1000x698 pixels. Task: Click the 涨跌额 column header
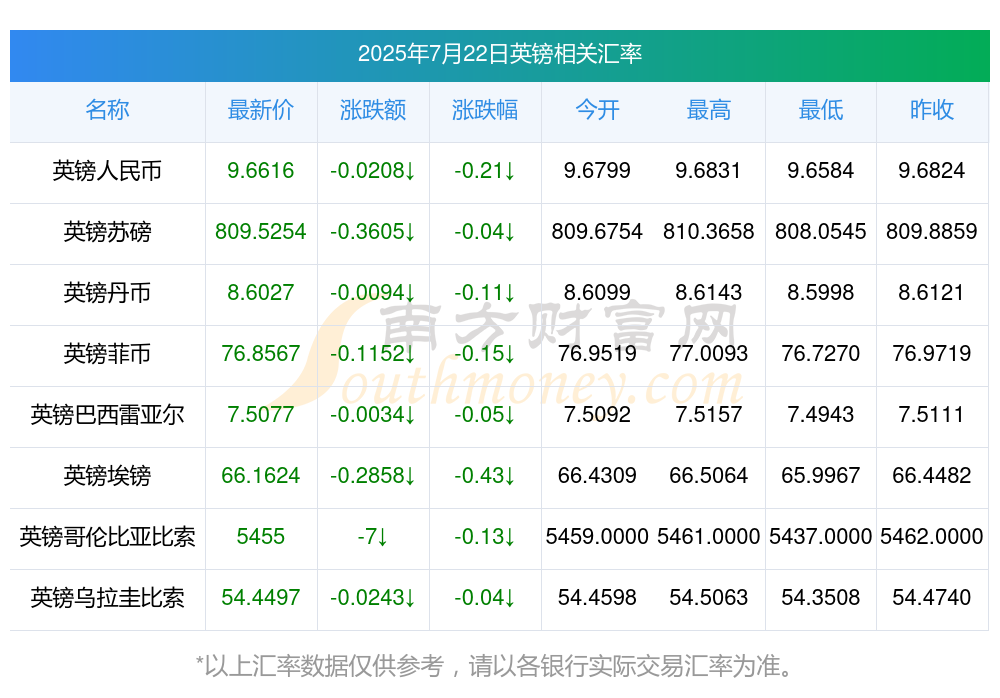[373, 110]
